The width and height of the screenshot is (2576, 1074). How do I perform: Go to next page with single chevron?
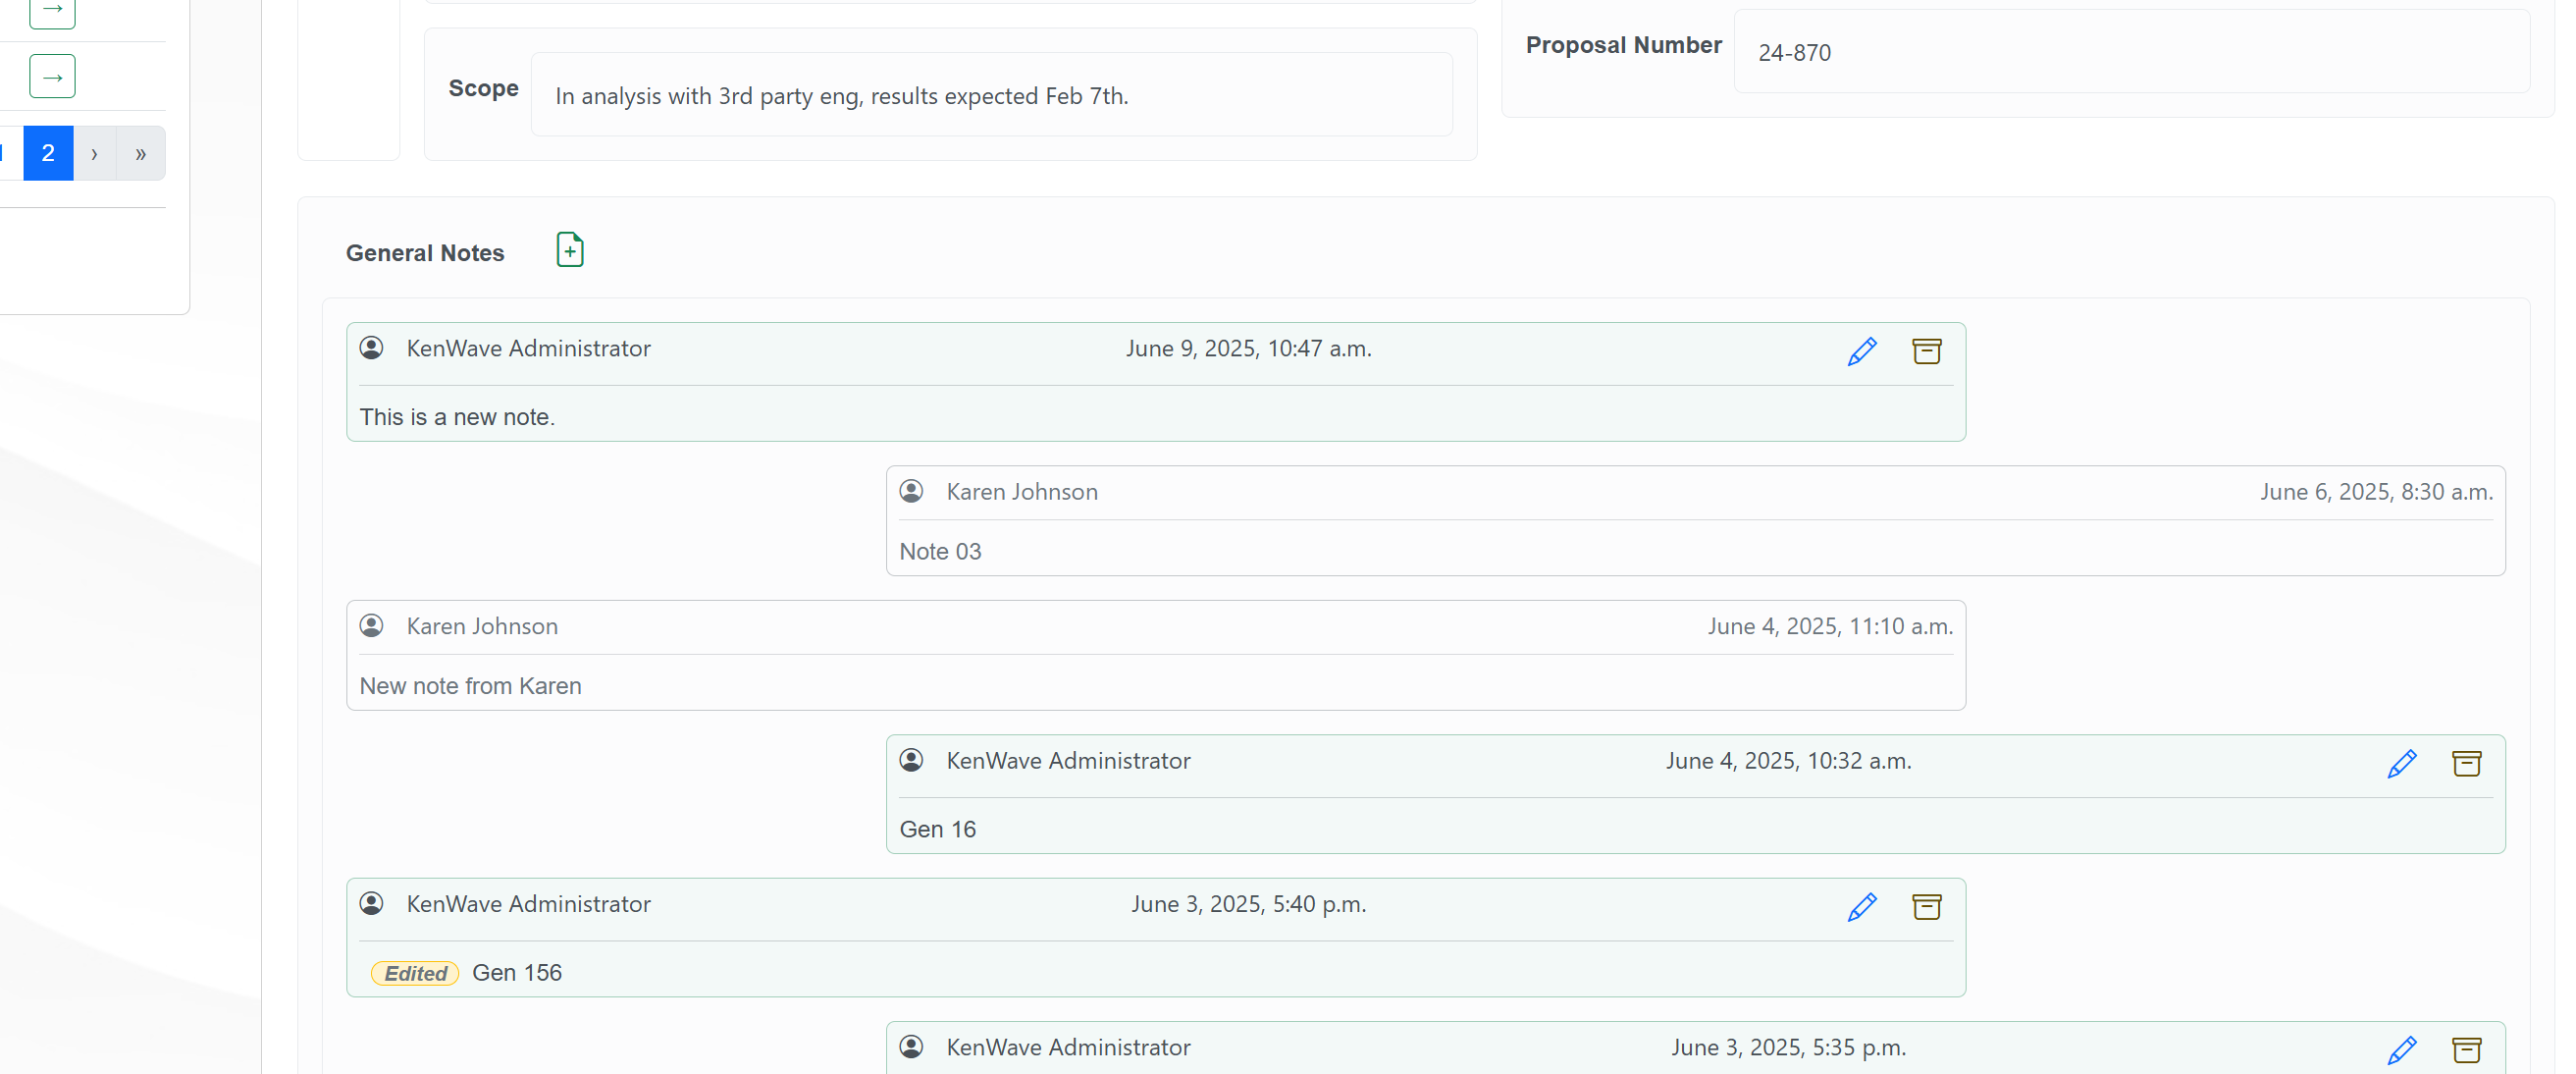[x=94, y=153]
